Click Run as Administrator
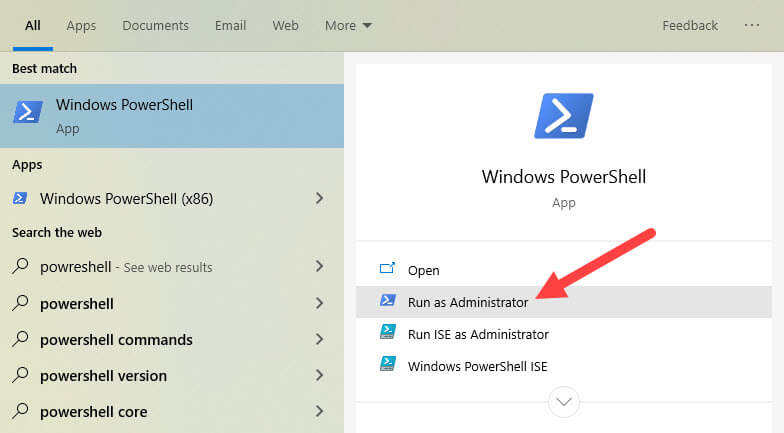This screenshot has width=784, height=433. click(x=564, y=302)
